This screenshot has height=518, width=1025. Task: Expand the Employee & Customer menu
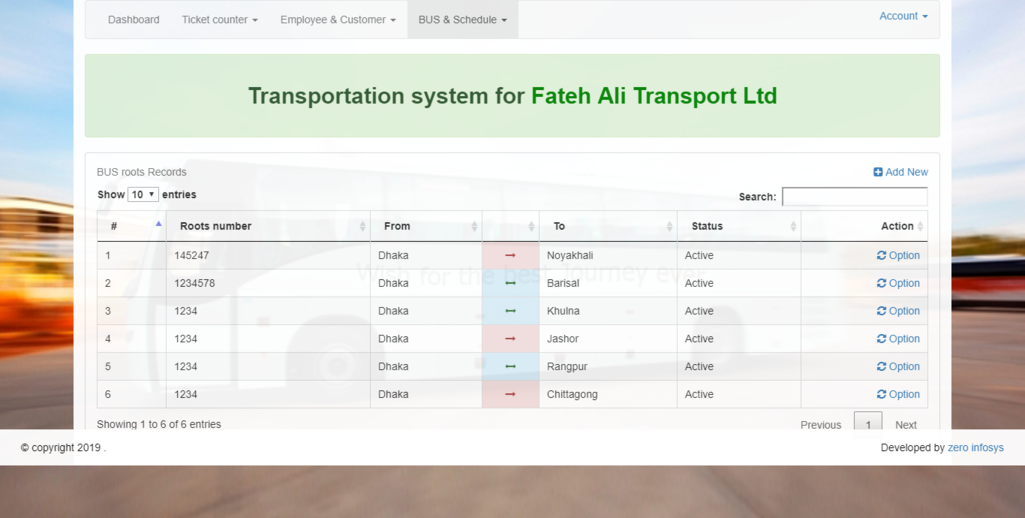(x=337, y=20)
